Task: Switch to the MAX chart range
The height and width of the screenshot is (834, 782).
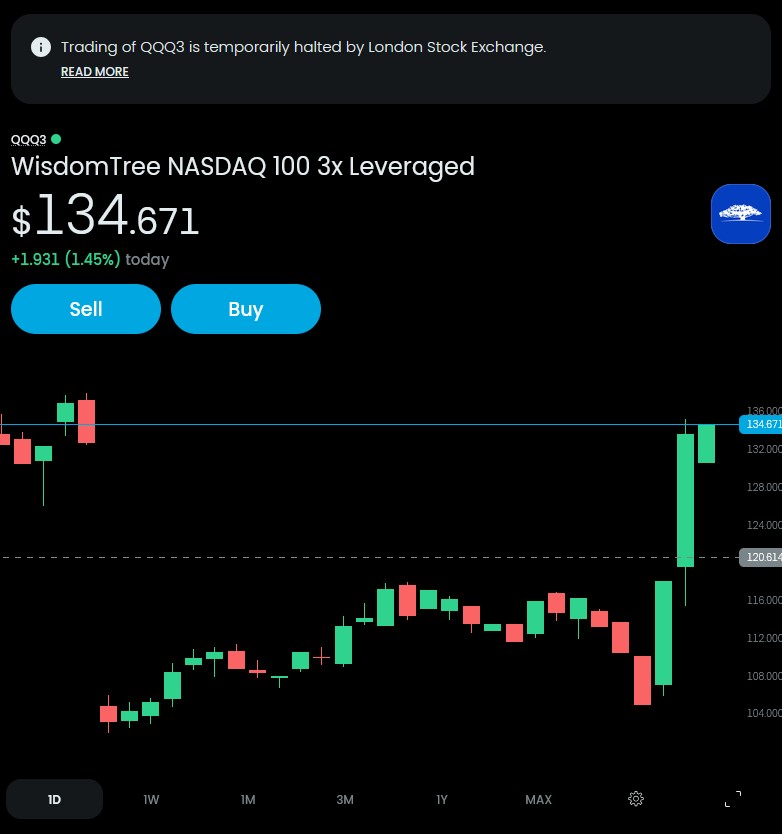Action: point(538,799)
